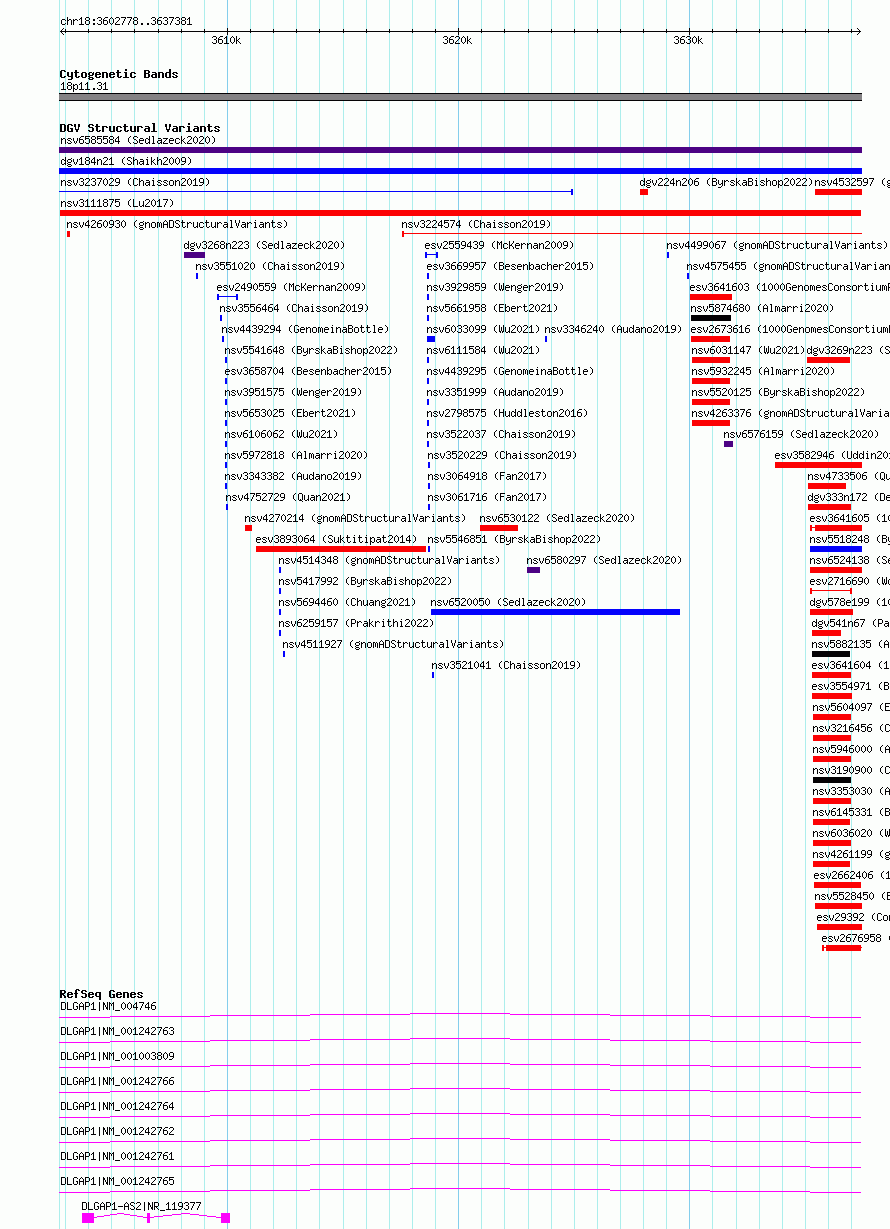Screen dimensions: 890x1229
Task: Select the dgv184n21 (Shaikh2009) blue bar
Action: click(460, 171)
